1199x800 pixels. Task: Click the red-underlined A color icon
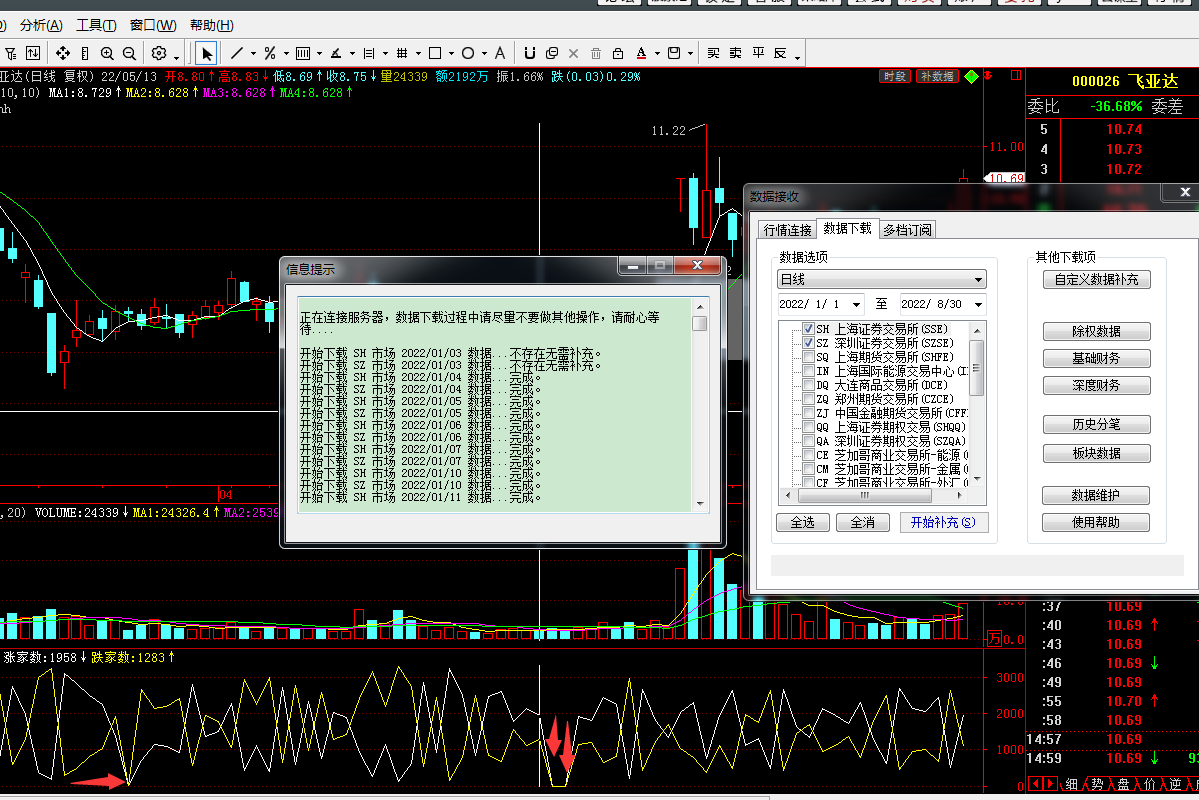641,54
